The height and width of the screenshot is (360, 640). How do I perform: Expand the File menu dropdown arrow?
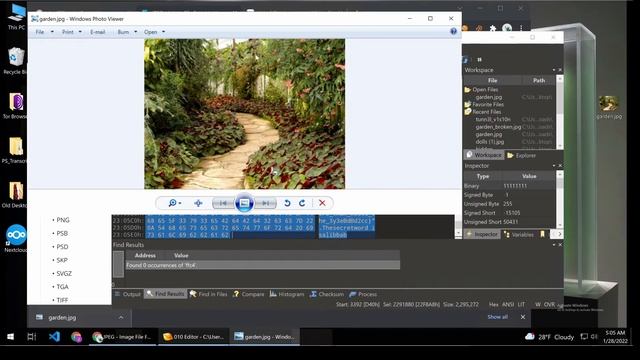click(x=52, y=32)
